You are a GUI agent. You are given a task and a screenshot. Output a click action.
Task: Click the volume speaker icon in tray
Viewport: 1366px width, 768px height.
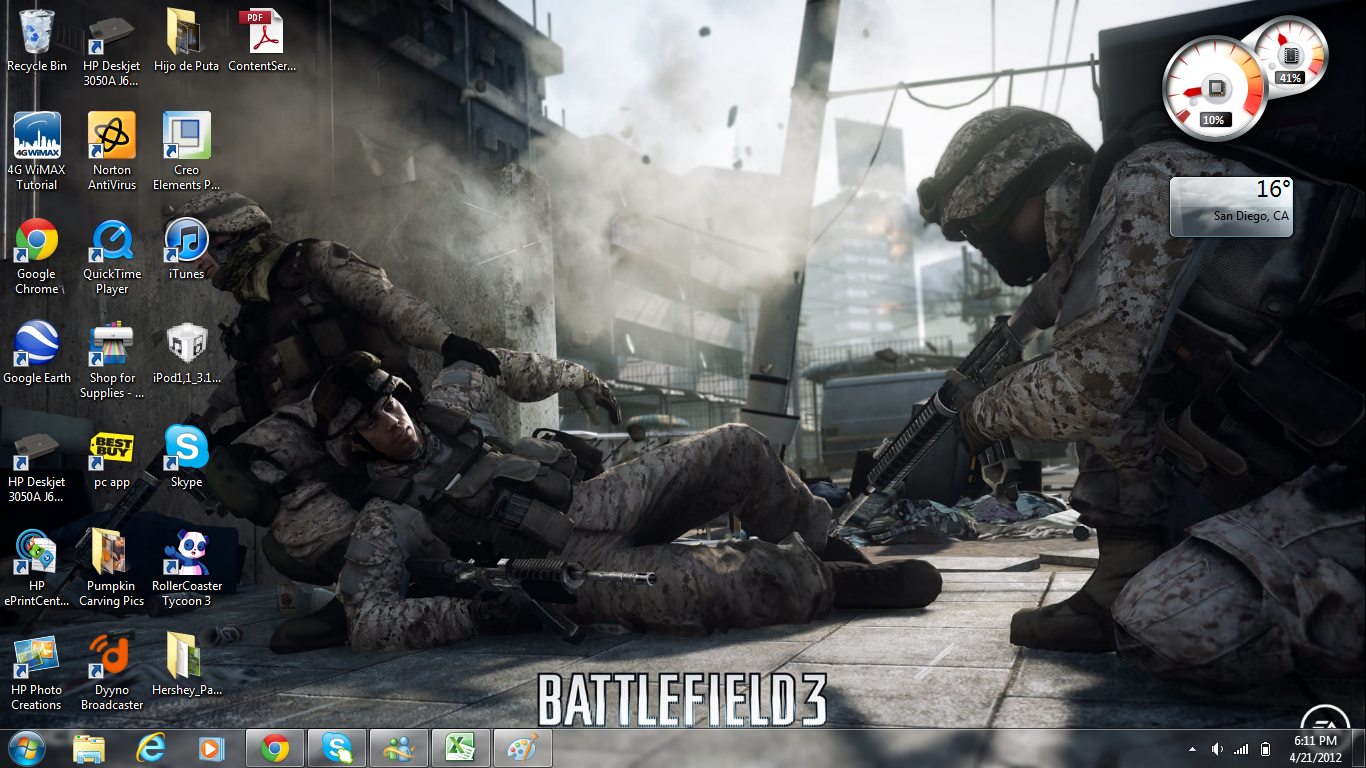(1217, 749)
